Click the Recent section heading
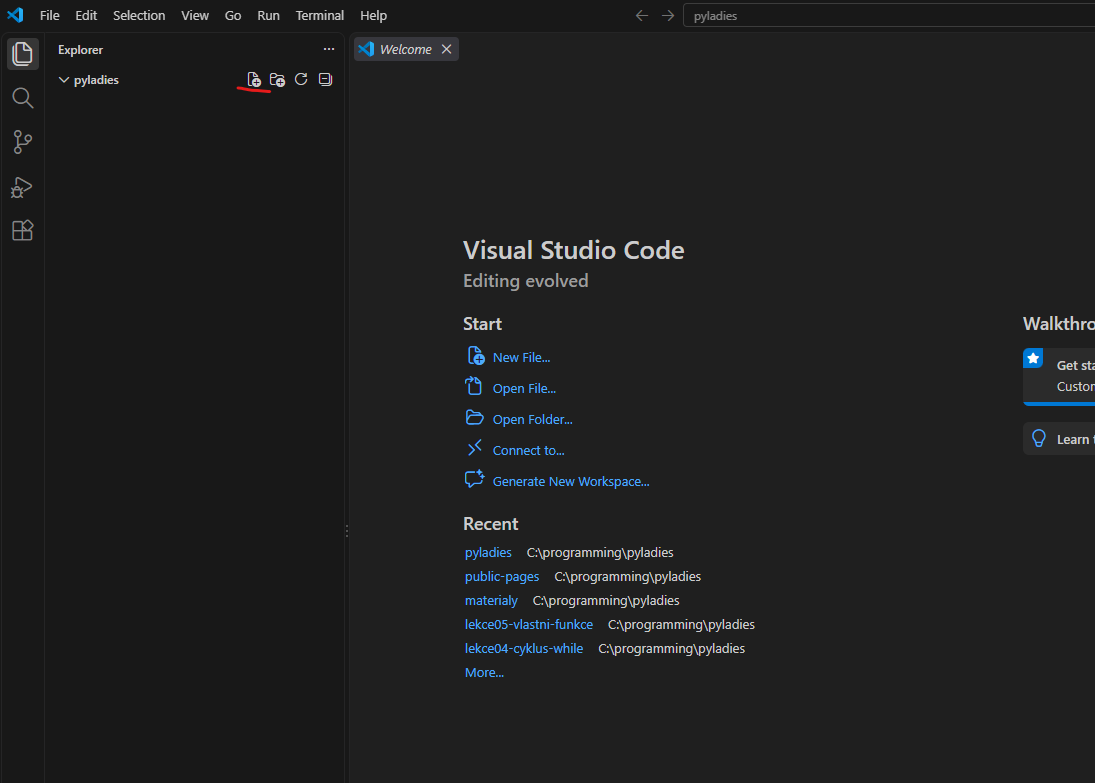This screenshot has height=783, width=1095. 490,524
